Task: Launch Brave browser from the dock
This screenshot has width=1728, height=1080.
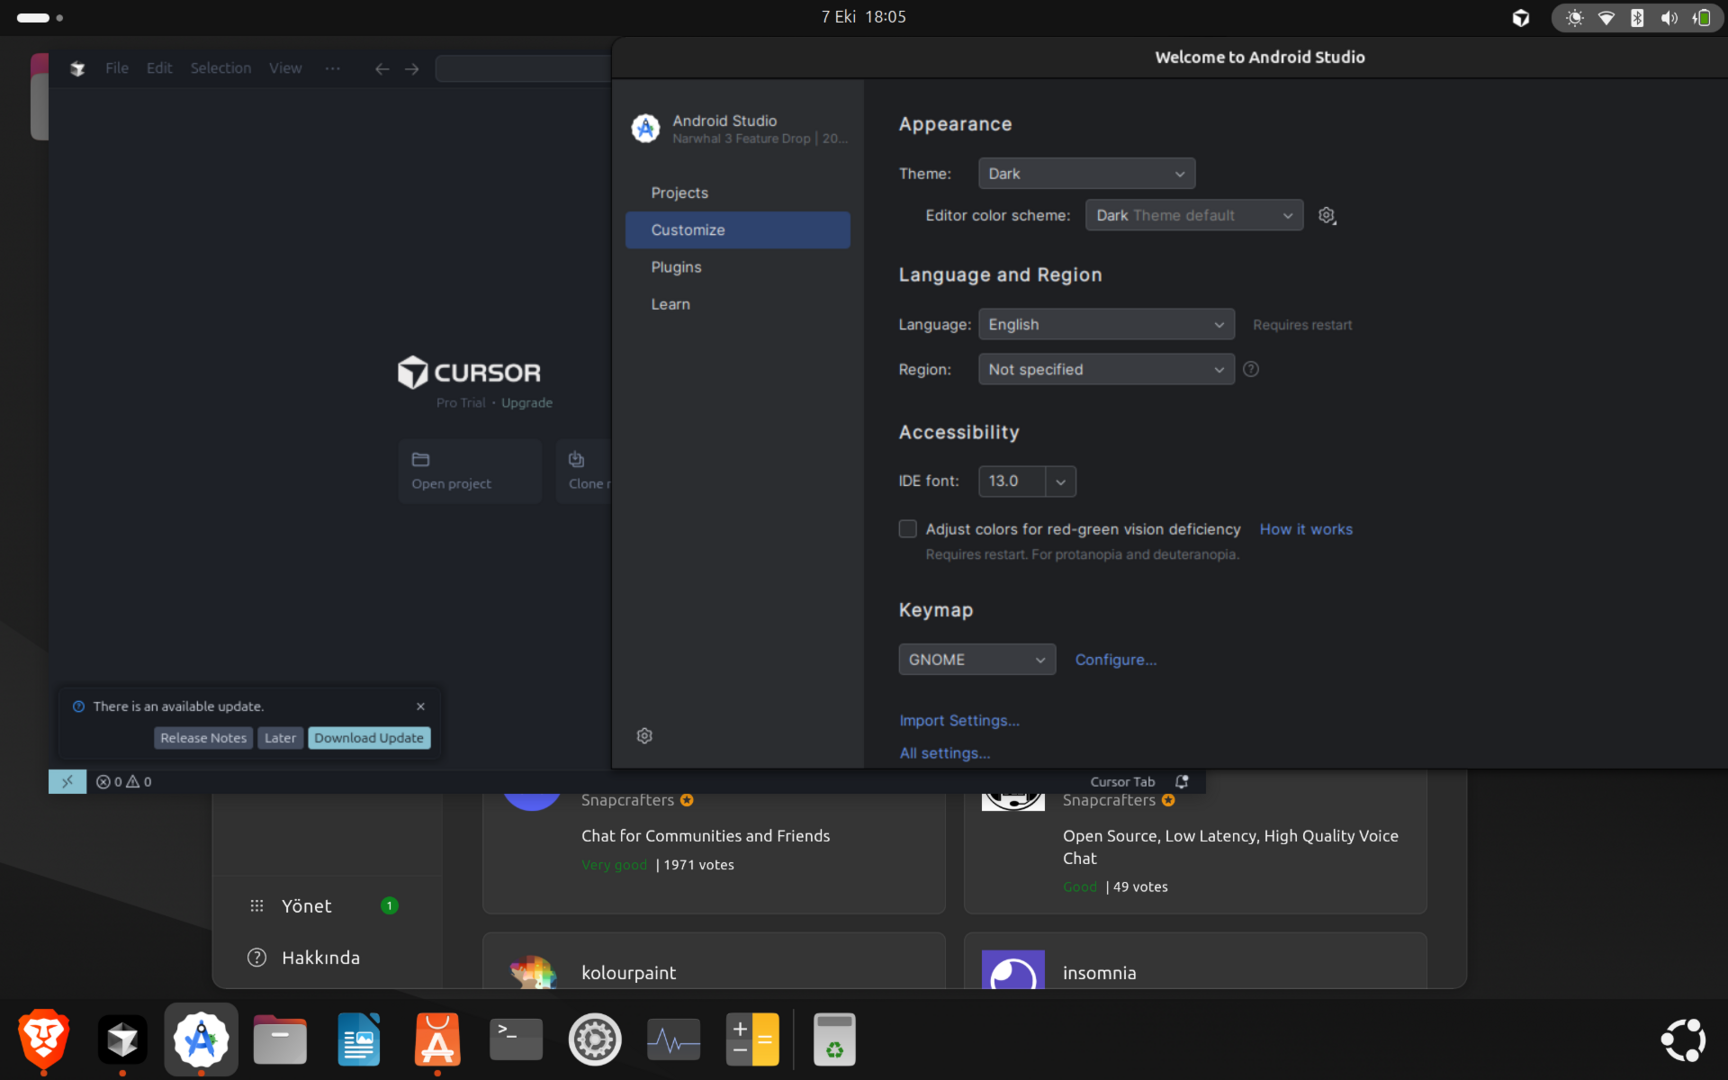Action: click(44, 1039)
